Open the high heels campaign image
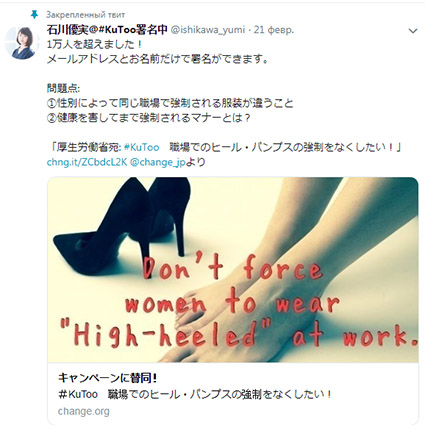This screenshot has height=425, width=425. tap(233, 269)
